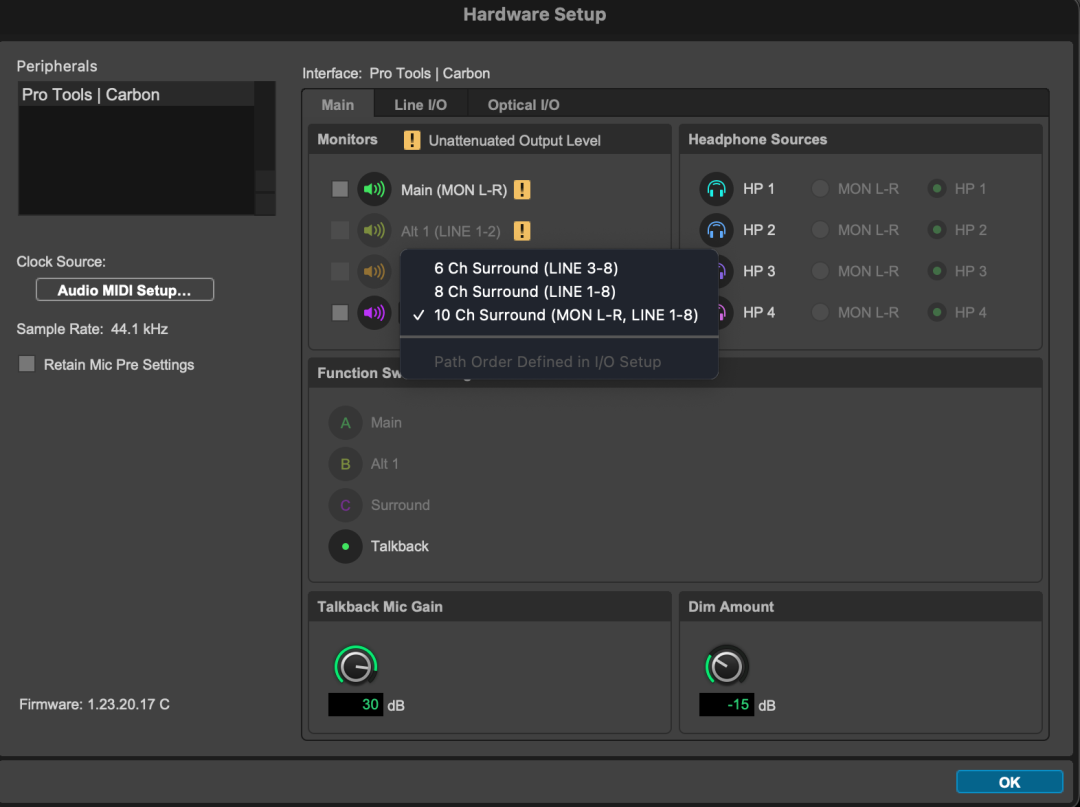Click the Firmware: 1.23.20.17 C text
This screenshot has height=807, width=1080.
point(94,704)
